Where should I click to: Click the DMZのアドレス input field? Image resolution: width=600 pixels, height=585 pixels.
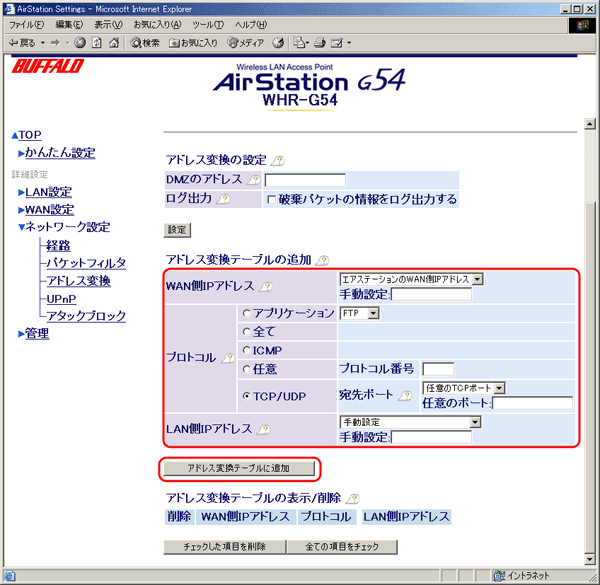[305, 180]
